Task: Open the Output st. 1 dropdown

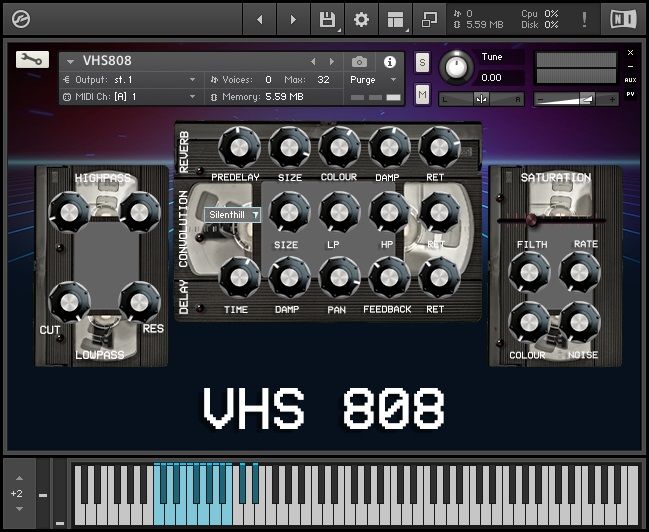Action: click(130, 79)
